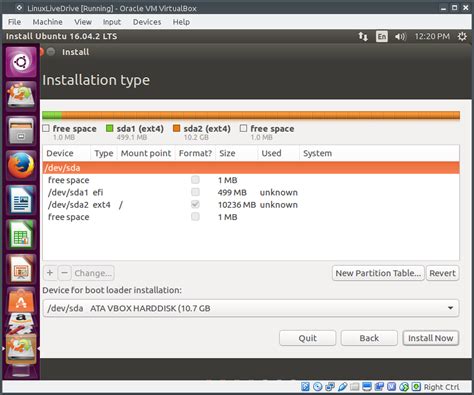Image resolution: width=474 pixels, height=395 pixels.
Task: Open the network indicator in the top panel
Action: [x=363, y=36]
